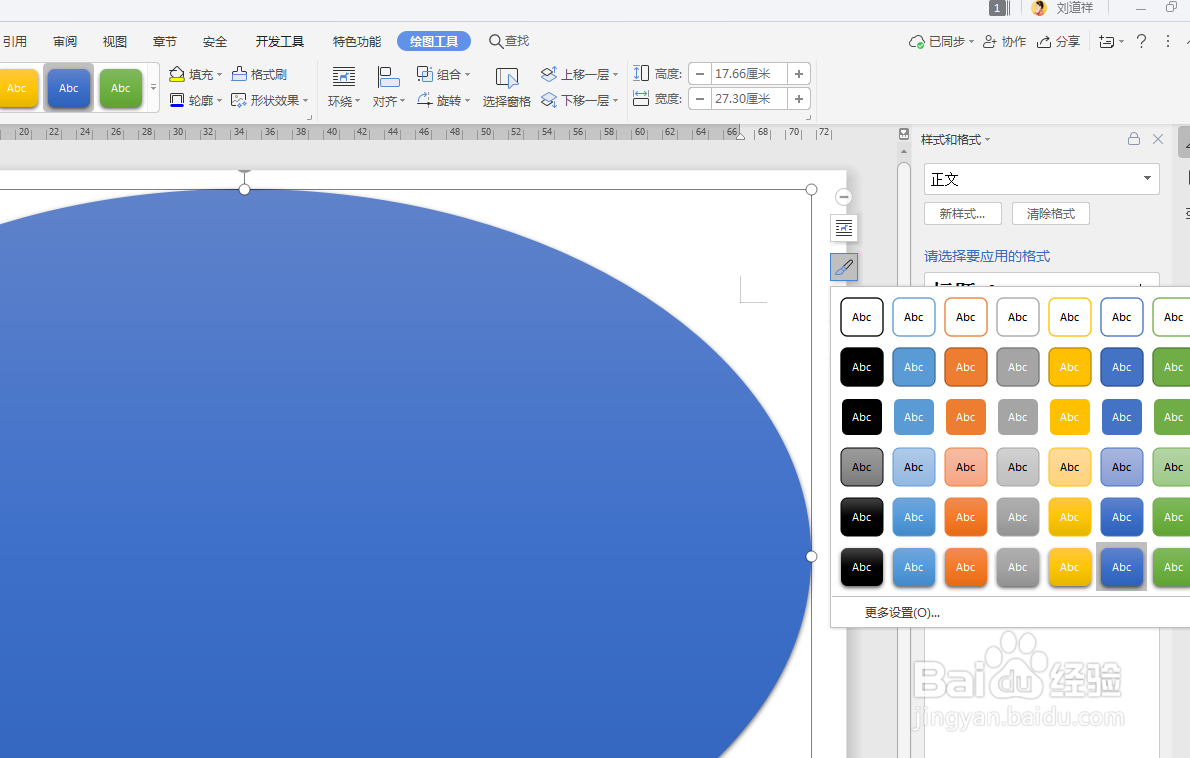
Task: Click the Share (分享) icon
Action: point(1044,42)
